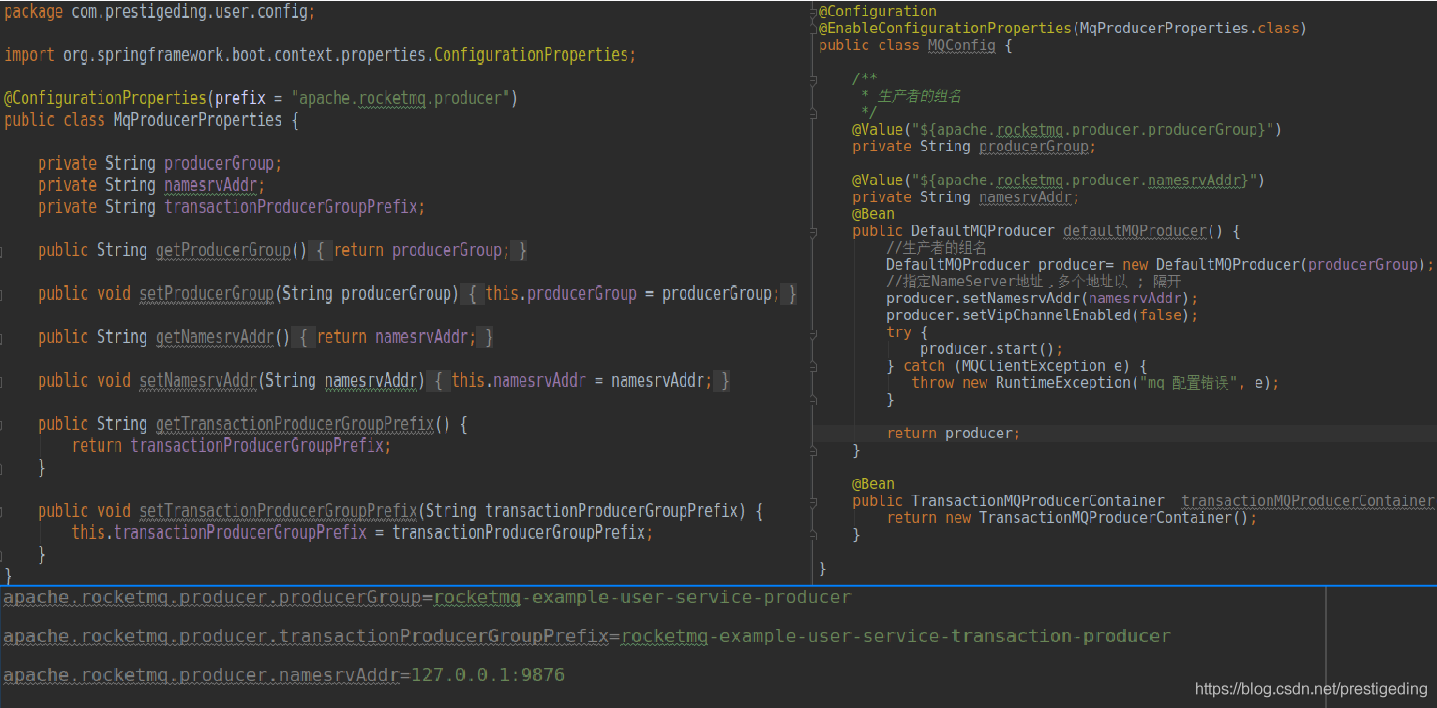
Task: Place cursor on 'return producer;' highlighted line
Action: [x=953, y=433]
